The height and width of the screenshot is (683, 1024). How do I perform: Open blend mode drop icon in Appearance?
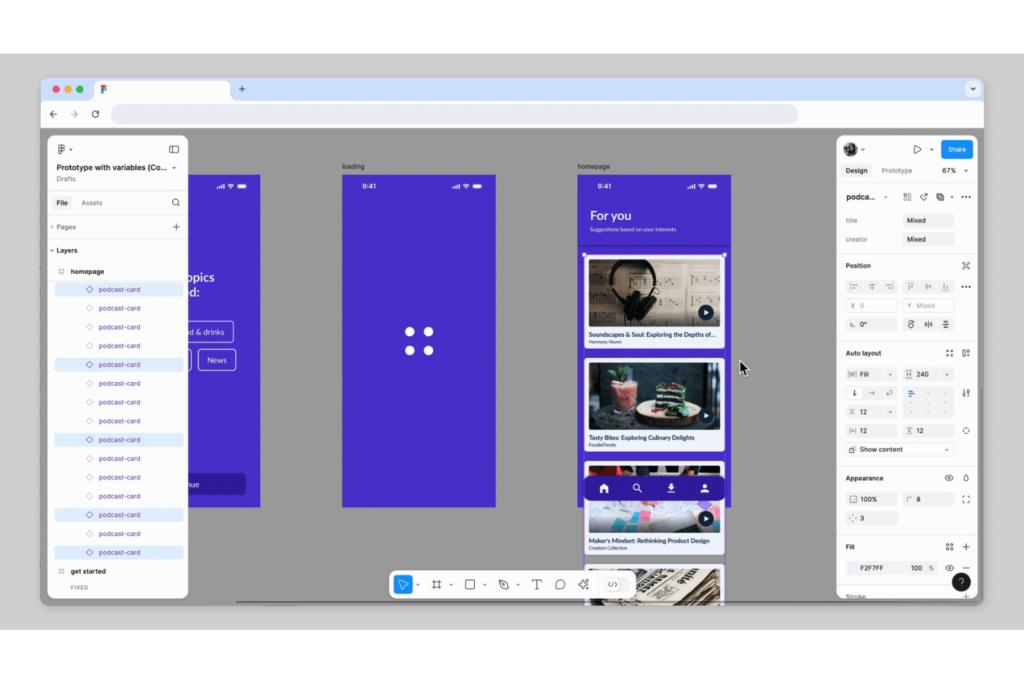(966, 478)
